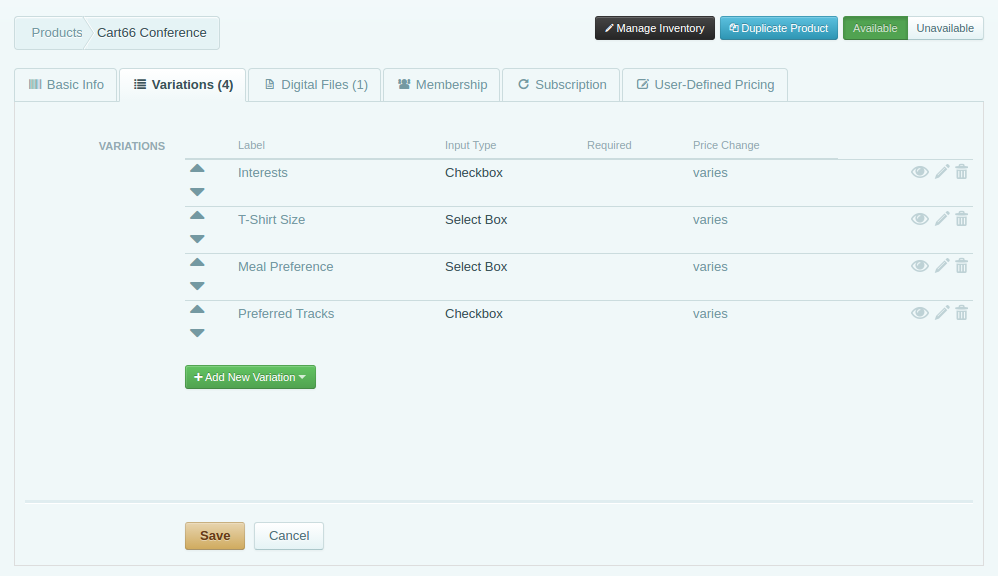The width and height of the screenshot is (998, 576).
Task: Switch to User-Defined Pricing tab
Action: click(x=705, y=85)
